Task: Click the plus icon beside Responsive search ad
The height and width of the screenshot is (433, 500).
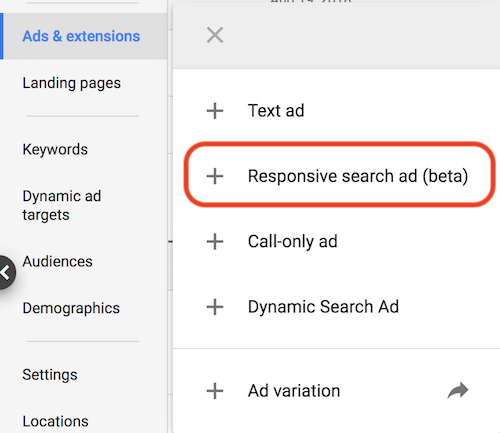Action: tap(215, 176)
